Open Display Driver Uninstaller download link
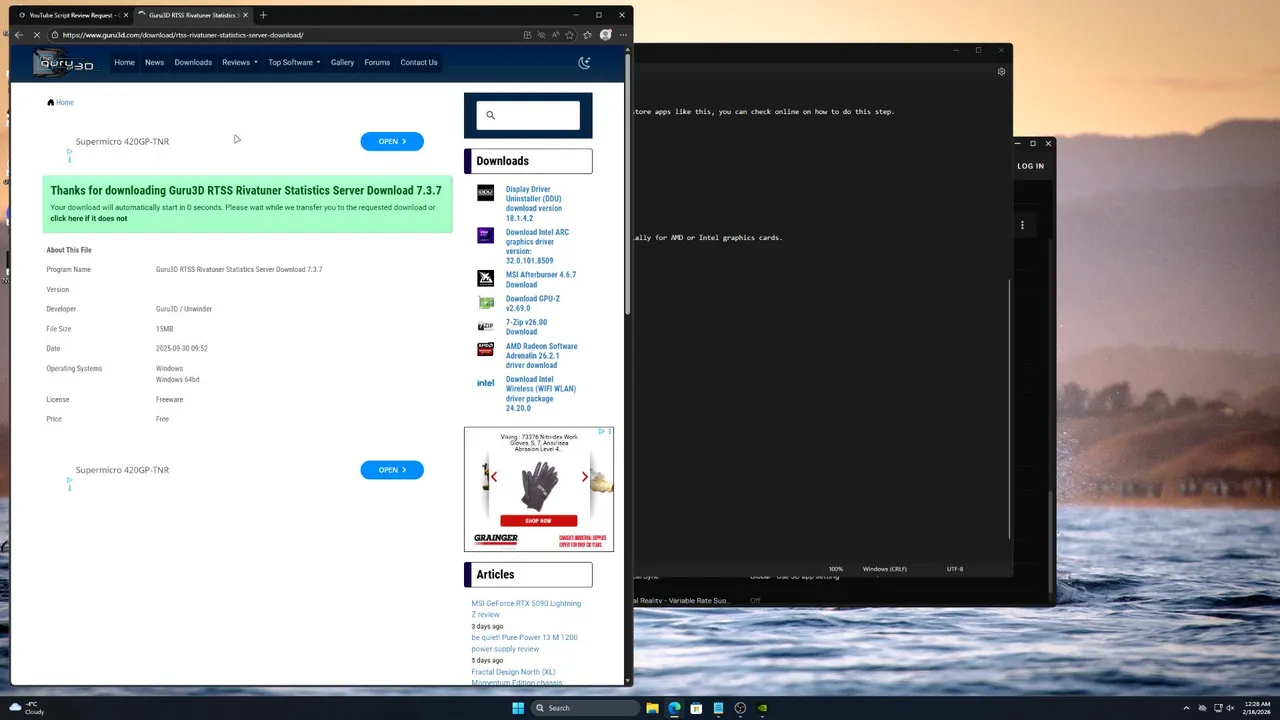 click(x=534, y=203)
